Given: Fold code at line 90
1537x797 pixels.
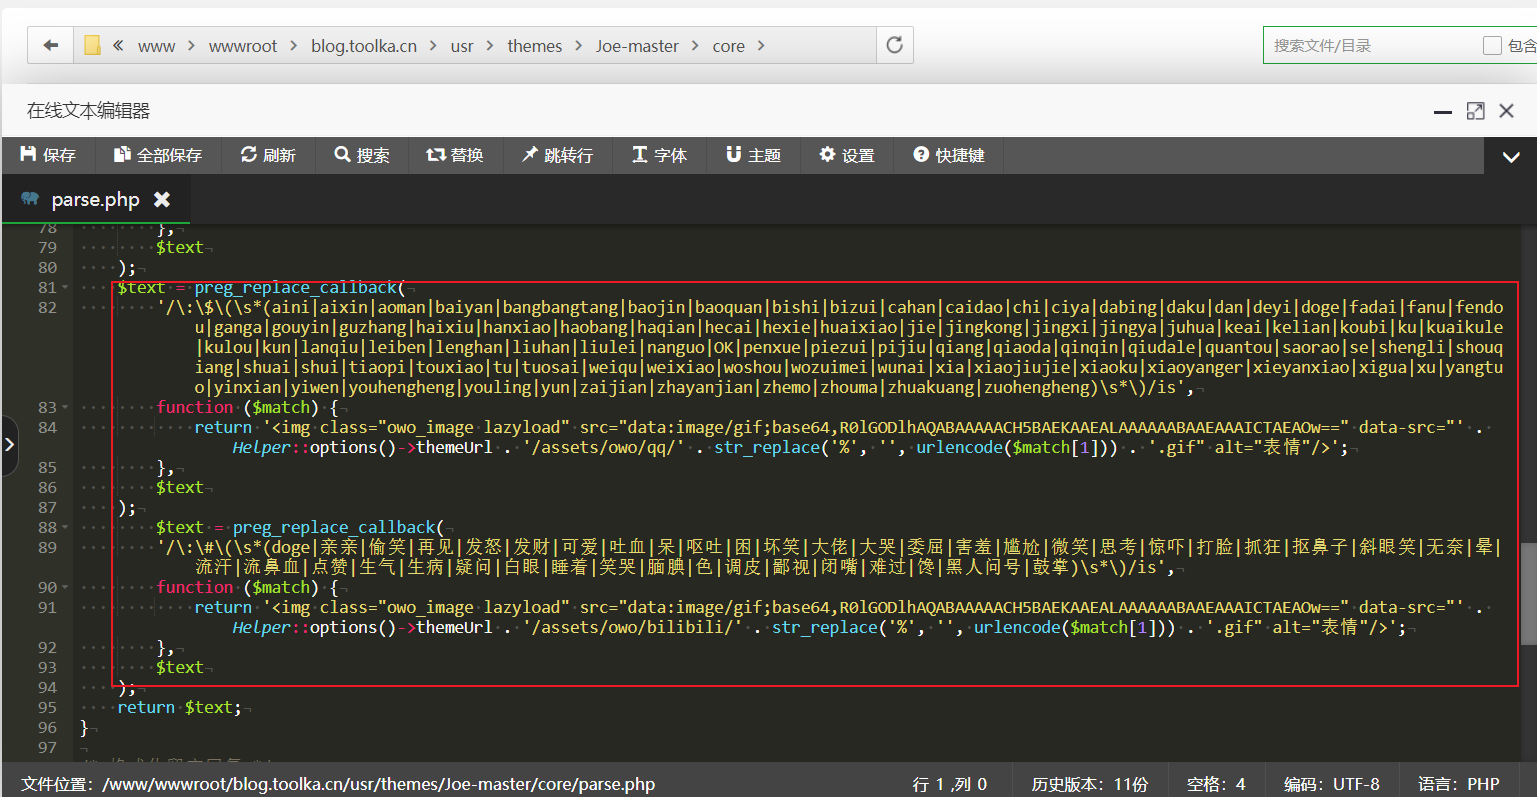Looking at the screenshot, I should (66, 588).
